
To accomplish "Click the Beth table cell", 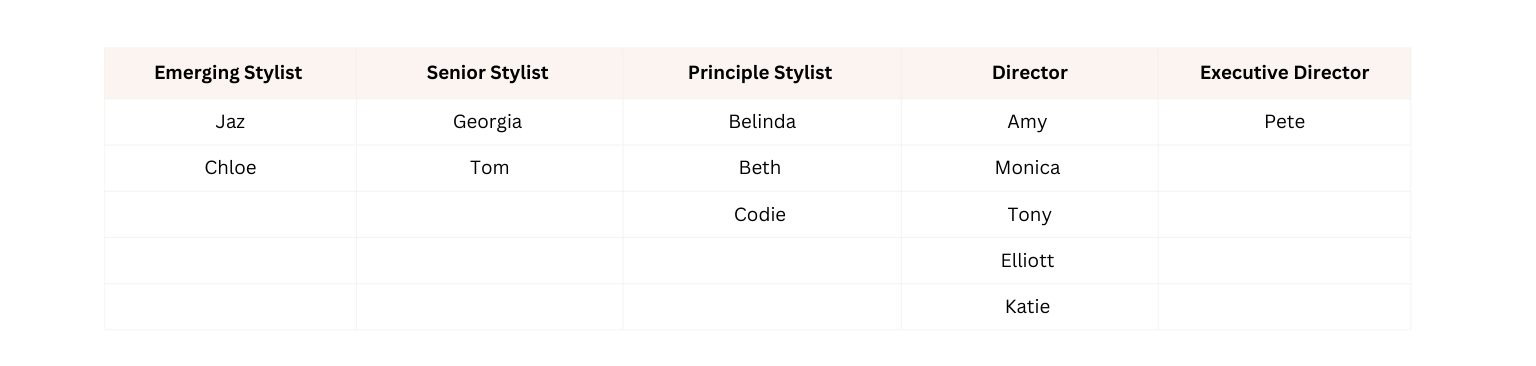I will point(761,168).
